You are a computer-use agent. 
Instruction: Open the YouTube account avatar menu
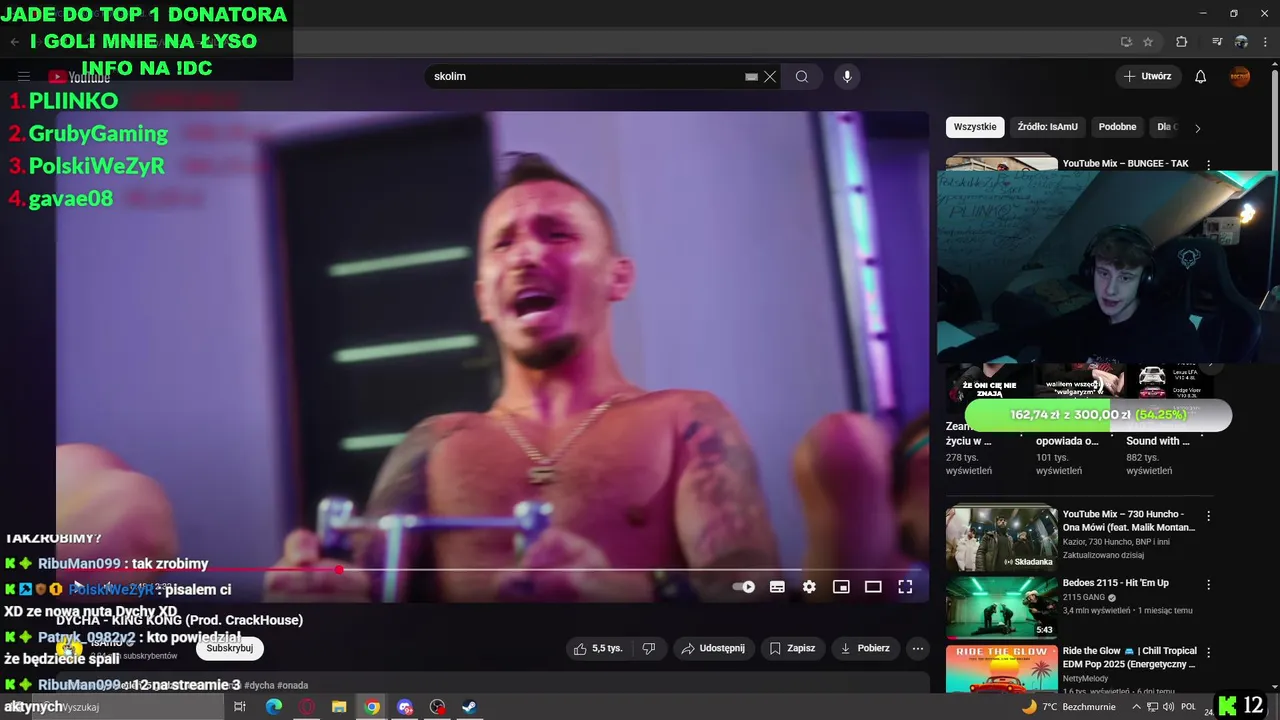tap(1240, 76)
